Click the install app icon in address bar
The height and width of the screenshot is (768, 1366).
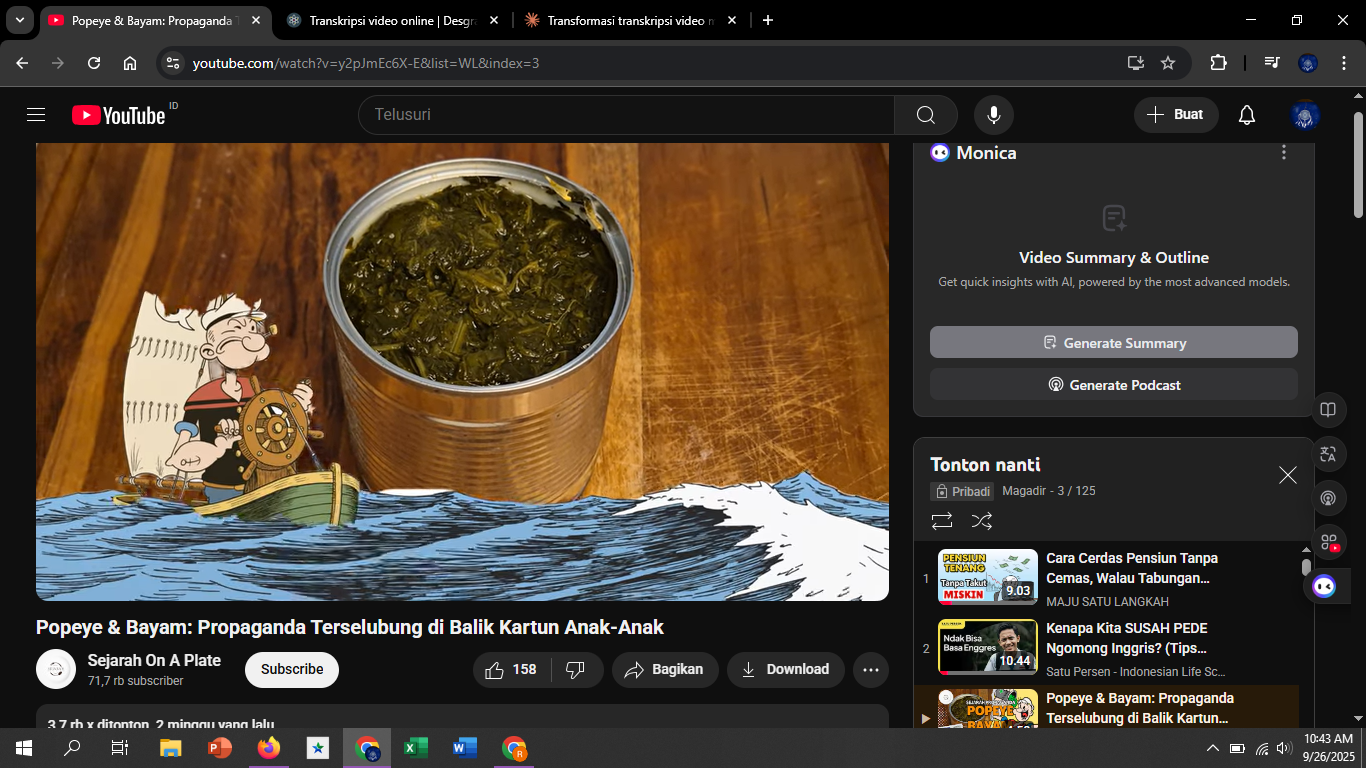(x=1136, y=63)
